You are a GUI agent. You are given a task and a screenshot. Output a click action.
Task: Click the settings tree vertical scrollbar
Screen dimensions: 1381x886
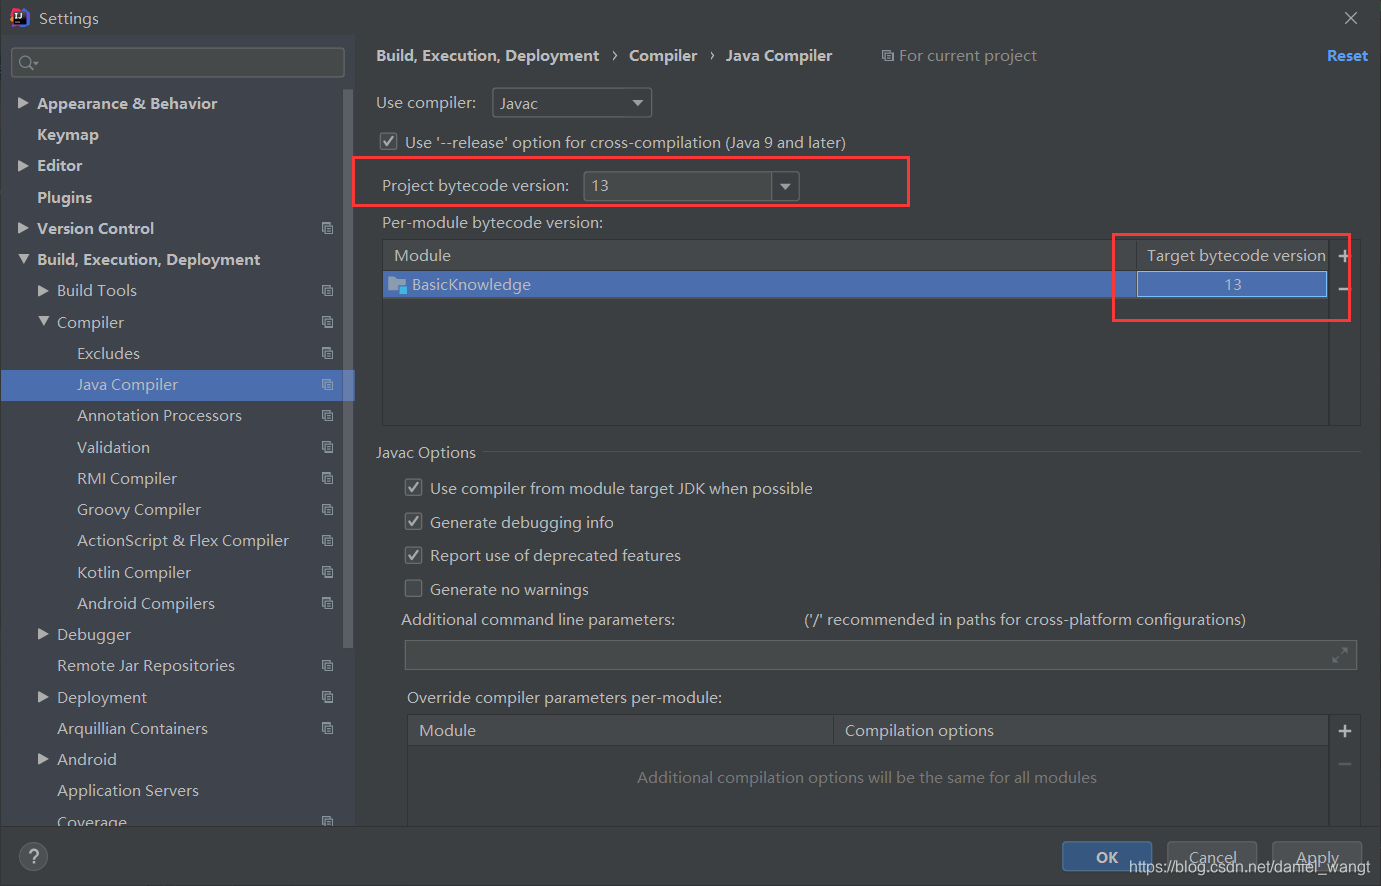348,368
